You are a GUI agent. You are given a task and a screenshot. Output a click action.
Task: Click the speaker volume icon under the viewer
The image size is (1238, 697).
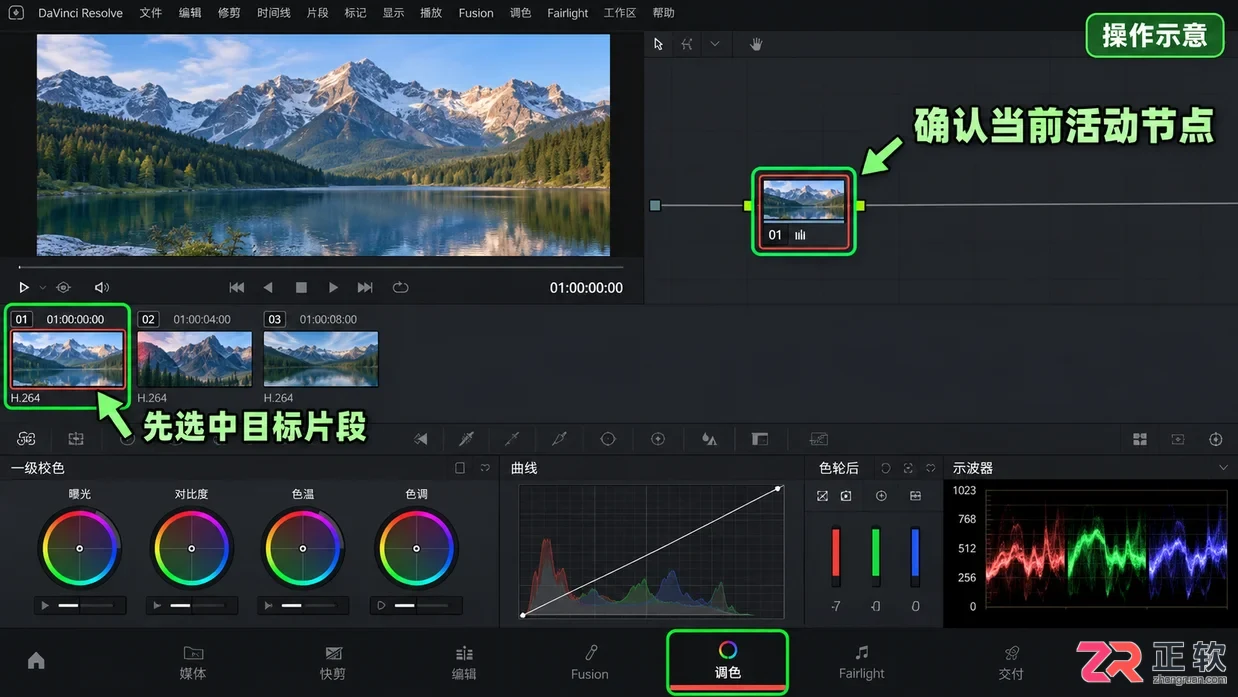tap(102, 287)
